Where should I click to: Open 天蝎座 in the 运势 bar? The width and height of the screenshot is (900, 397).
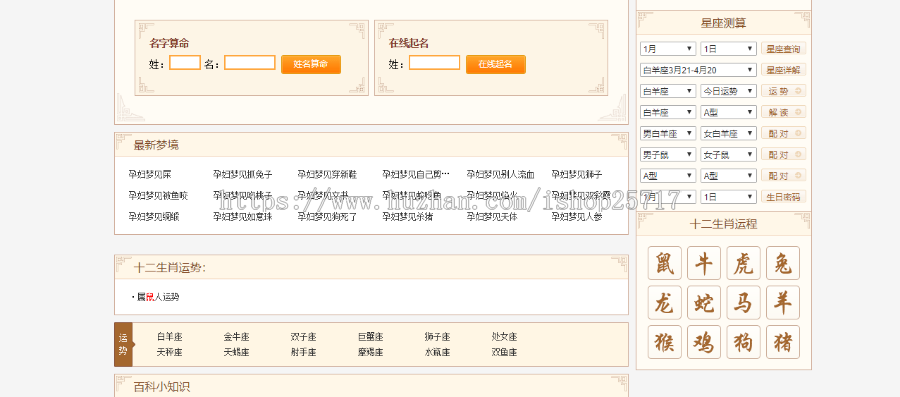(236, 353)
